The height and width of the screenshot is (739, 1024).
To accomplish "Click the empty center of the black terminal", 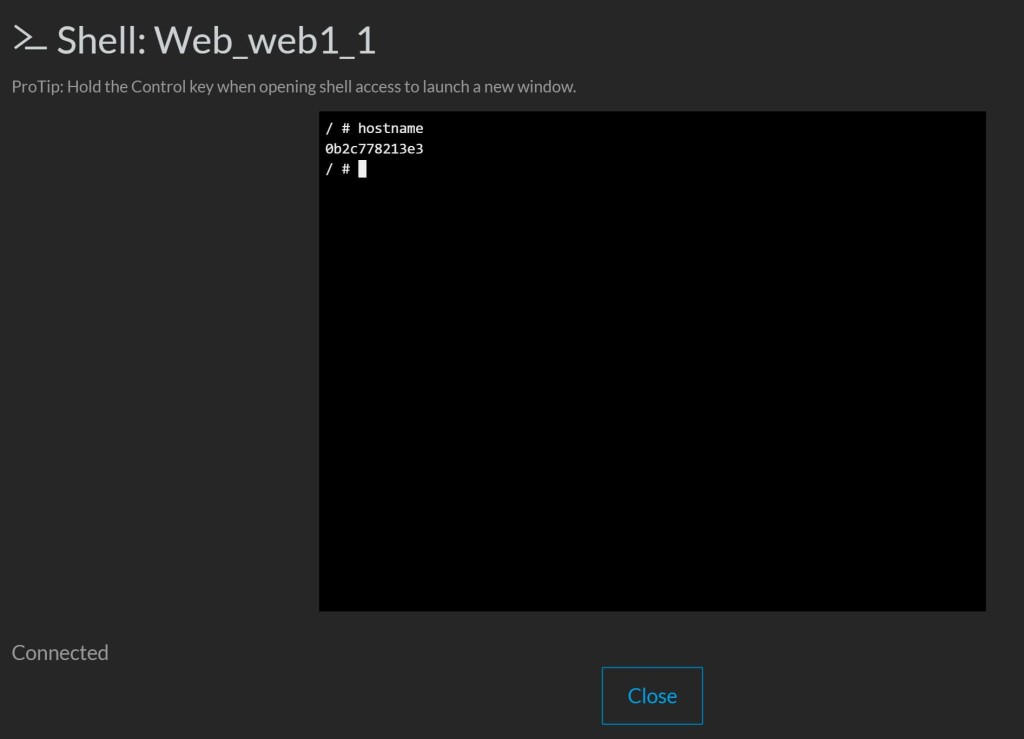I will [652, 380].
